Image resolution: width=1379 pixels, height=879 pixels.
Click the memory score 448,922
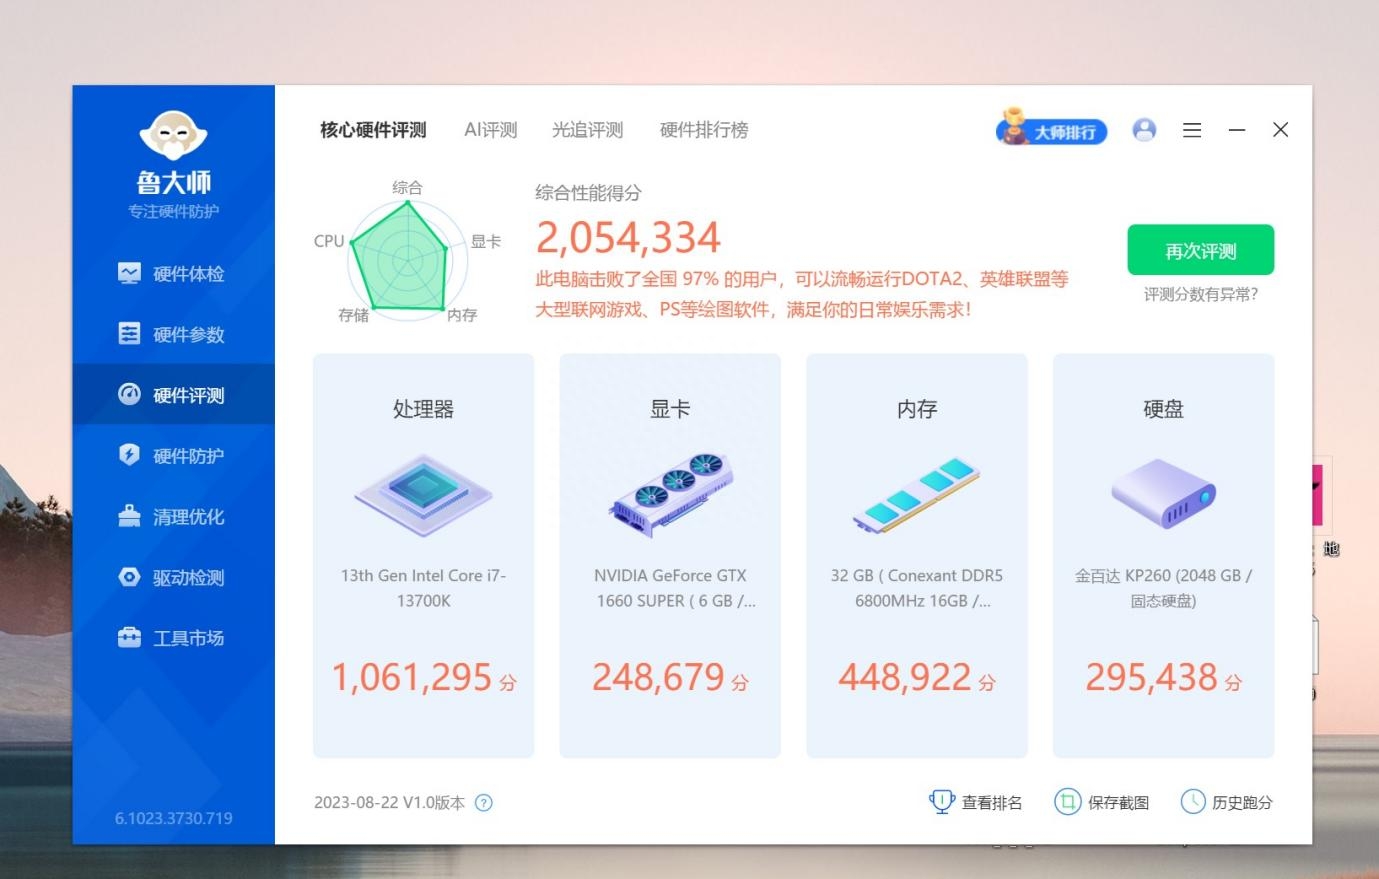pyautogui.click(x=905, y=677)
